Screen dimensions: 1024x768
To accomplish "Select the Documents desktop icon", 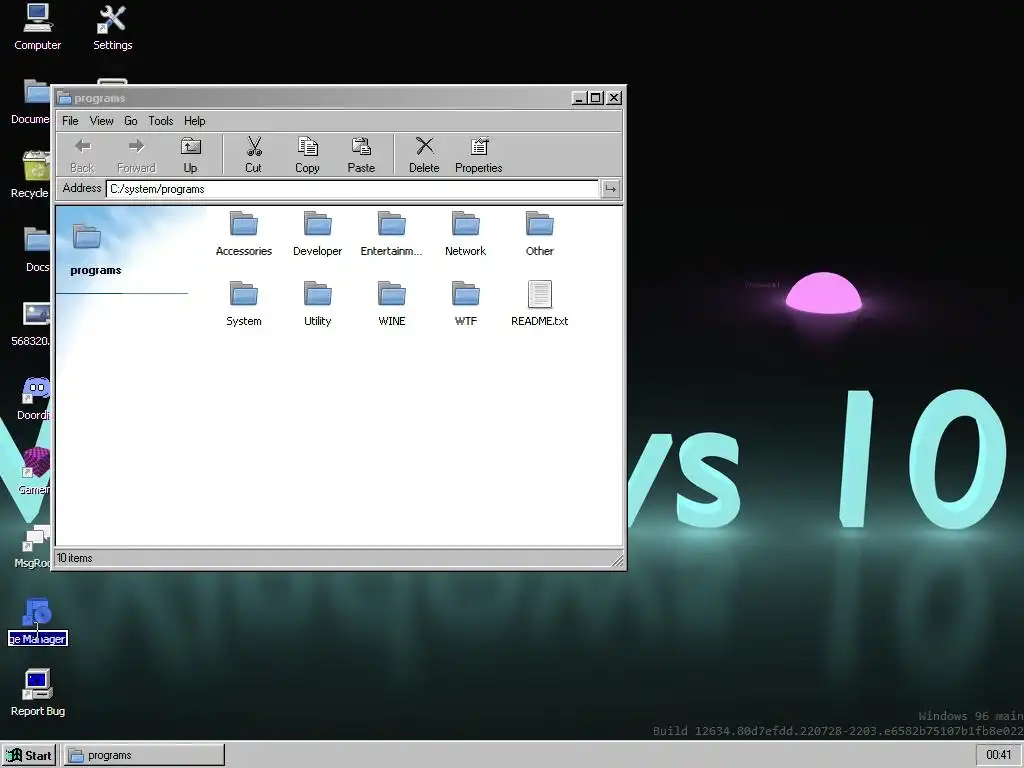I will (30, 101).
